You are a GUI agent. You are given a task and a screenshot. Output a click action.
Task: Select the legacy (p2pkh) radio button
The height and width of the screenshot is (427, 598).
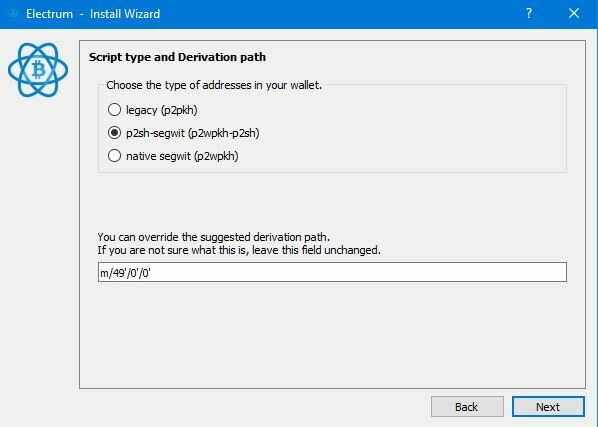coord(114,110)
